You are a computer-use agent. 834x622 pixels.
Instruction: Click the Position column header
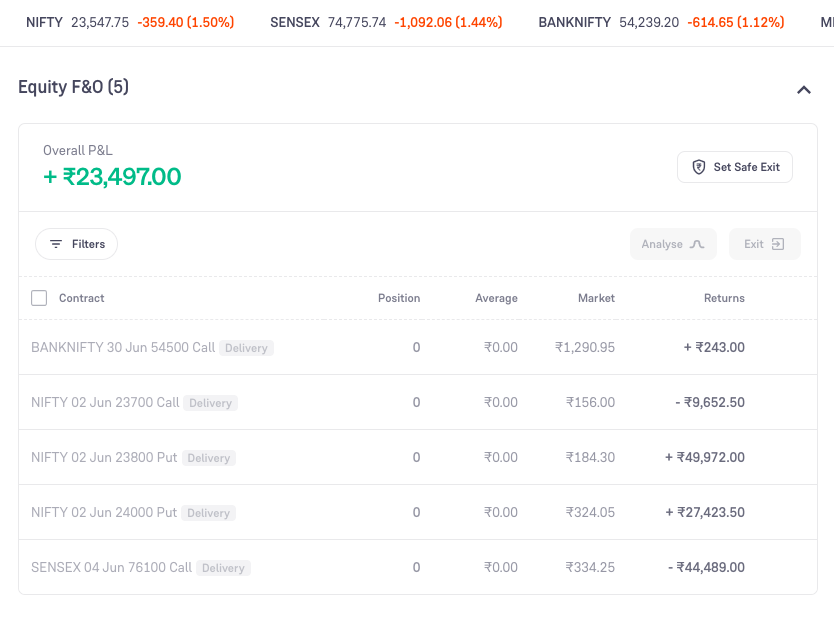(399, 298)
